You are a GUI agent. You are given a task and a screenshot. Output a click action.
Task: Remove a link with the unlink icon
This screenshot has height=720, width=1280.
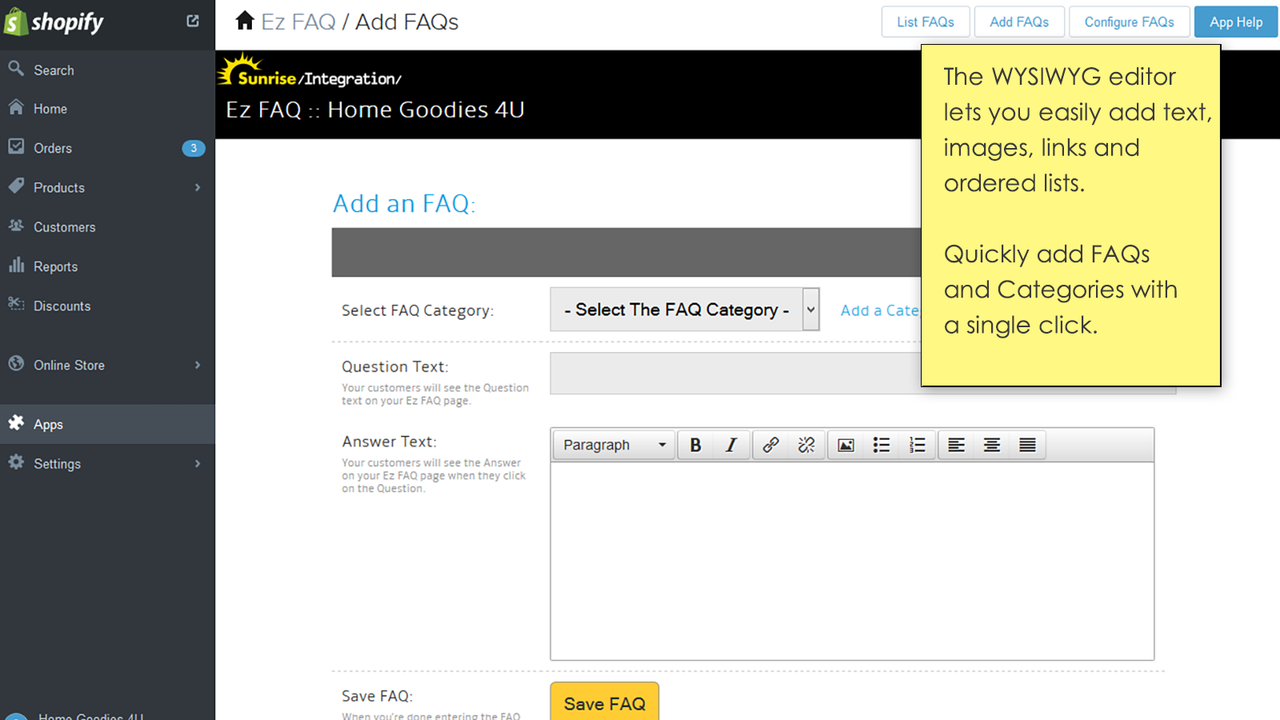tap(806, 444)
